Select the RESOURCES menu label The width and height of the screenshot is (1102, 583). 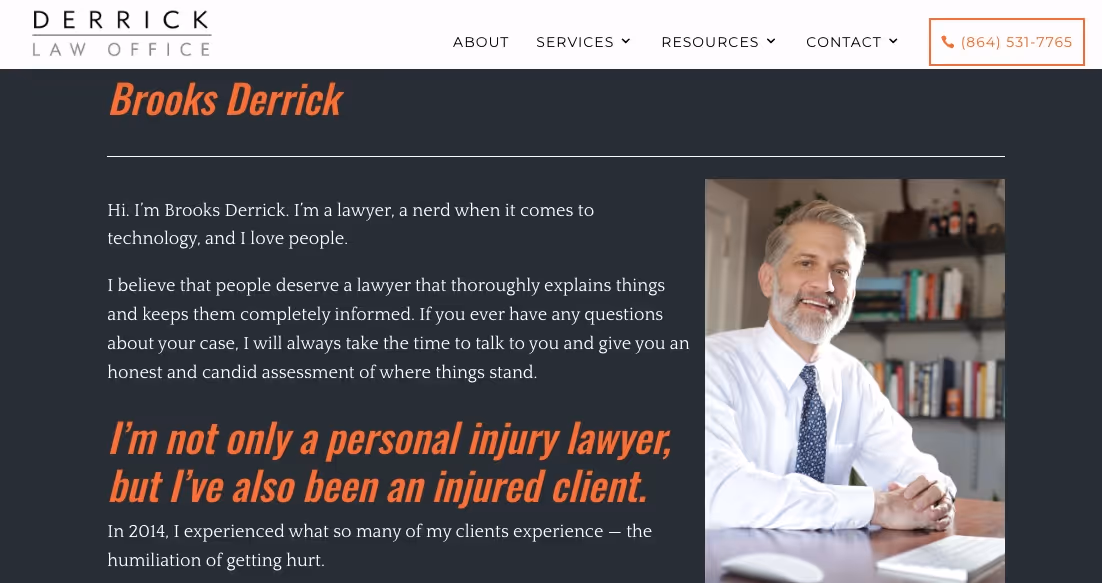coord(710,42)
